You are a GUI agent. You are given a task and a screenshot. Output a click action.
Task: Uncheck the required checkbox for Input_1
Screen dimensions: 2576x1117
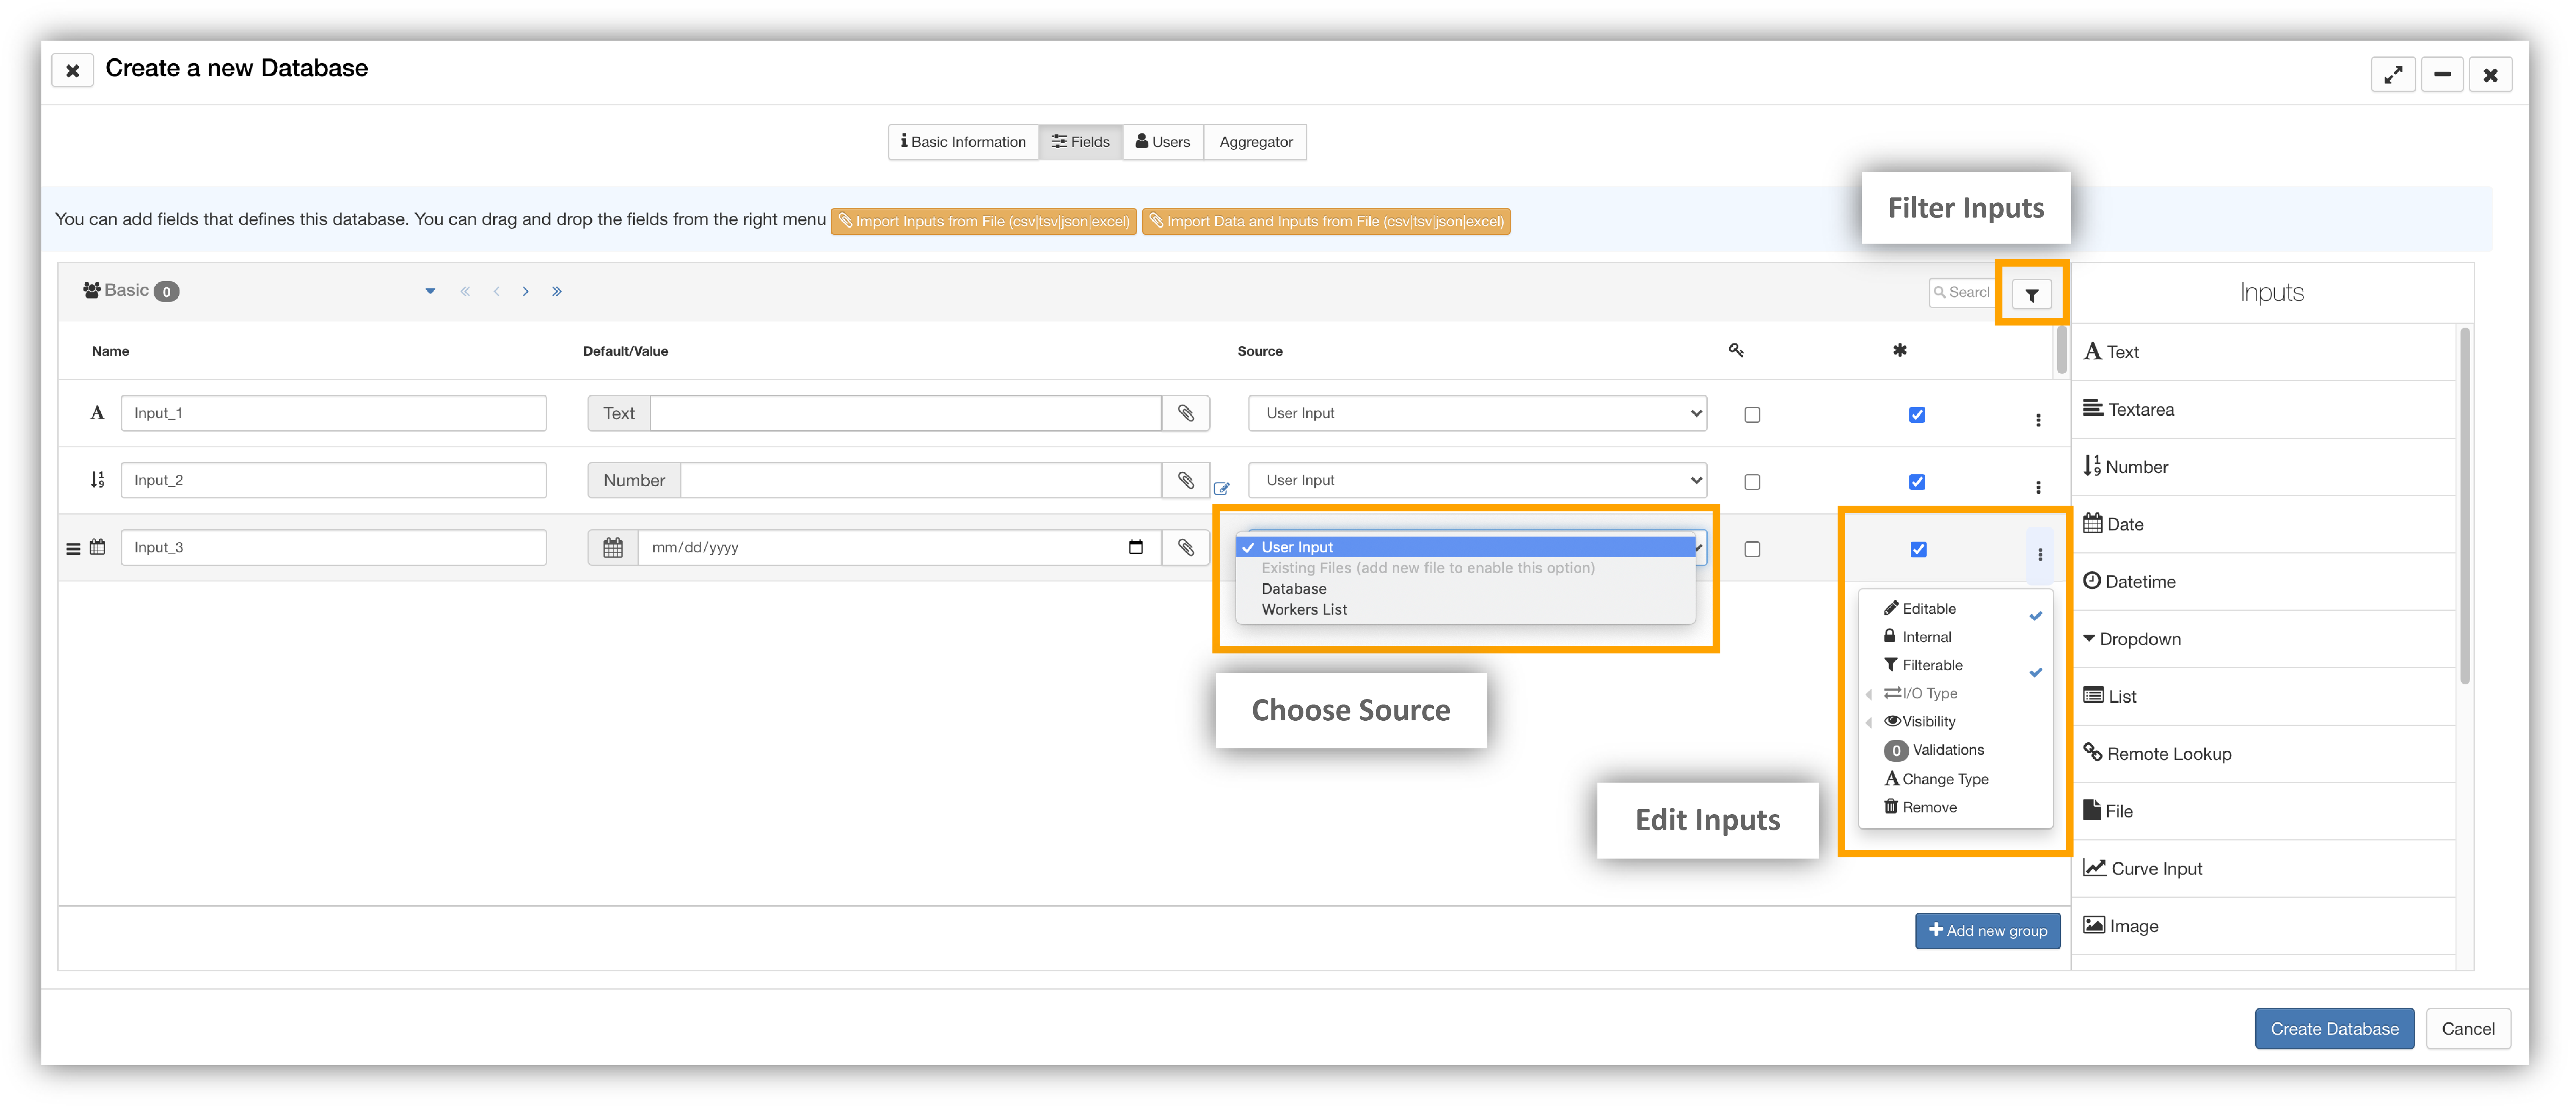coord(1917,415)
